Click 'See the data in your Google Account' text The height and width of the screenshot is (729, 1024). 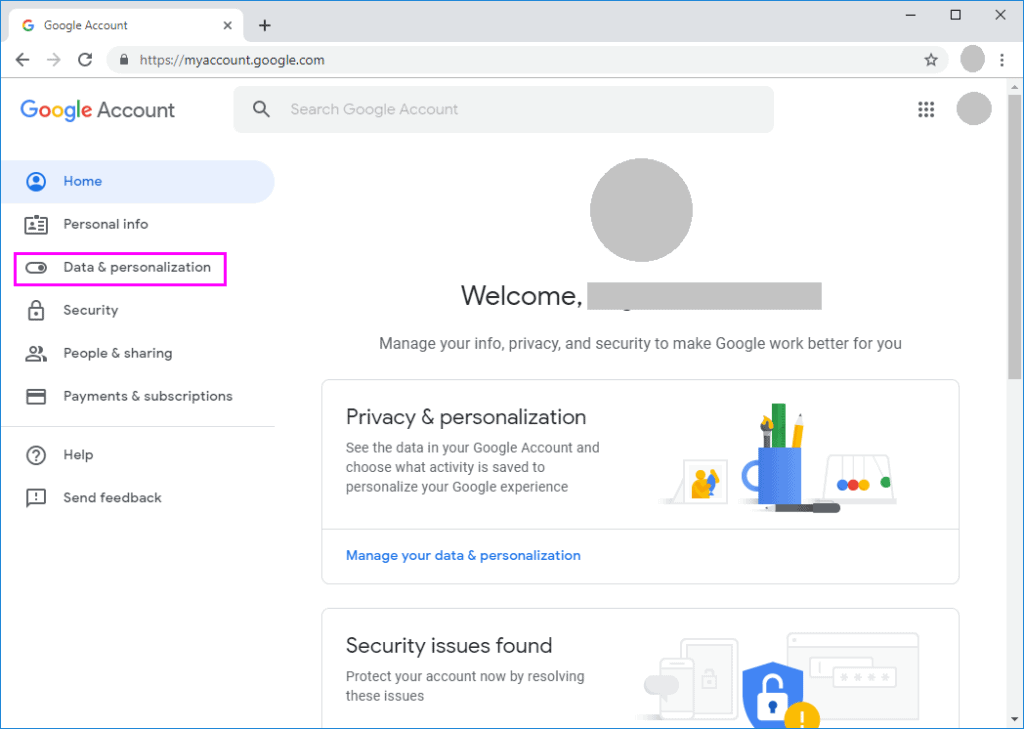pos(472,467)
